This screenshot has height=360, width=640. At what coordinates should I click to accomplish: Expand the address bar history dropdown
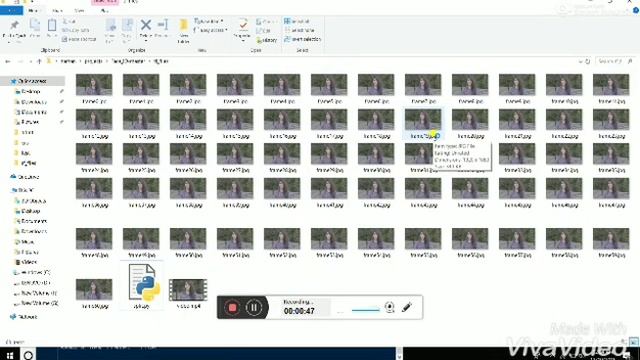(x=580, y=61)
